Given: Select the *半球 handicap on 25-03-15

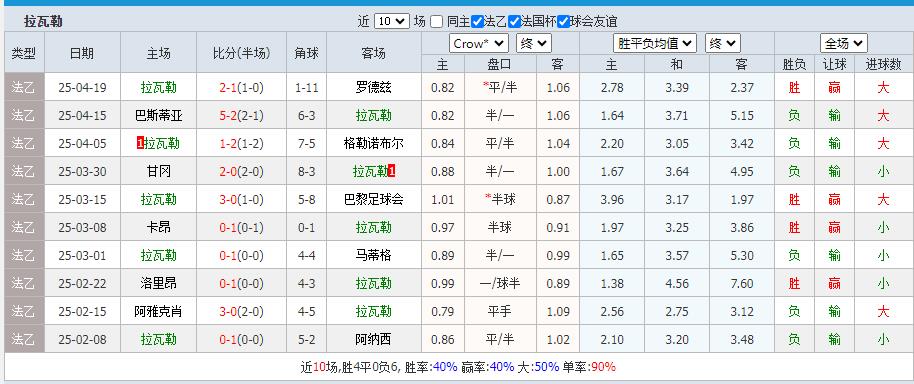Looking at the screenshot, I should coord(500,200).
